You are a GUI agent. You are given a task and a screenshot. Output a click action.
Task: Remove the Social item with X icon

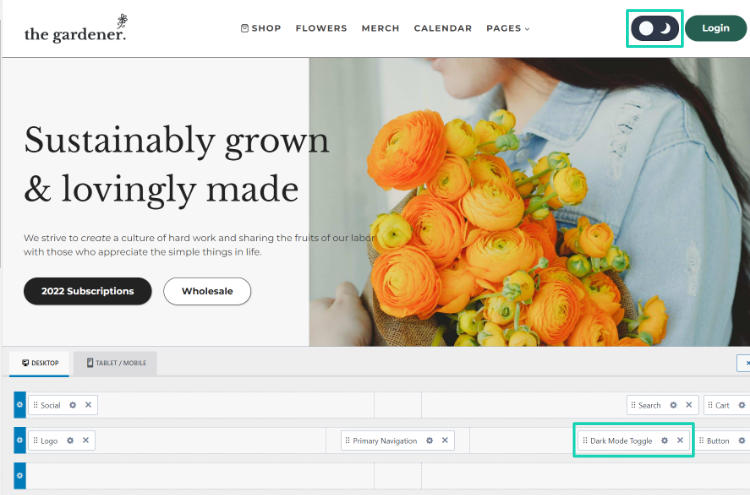[88, 405]
